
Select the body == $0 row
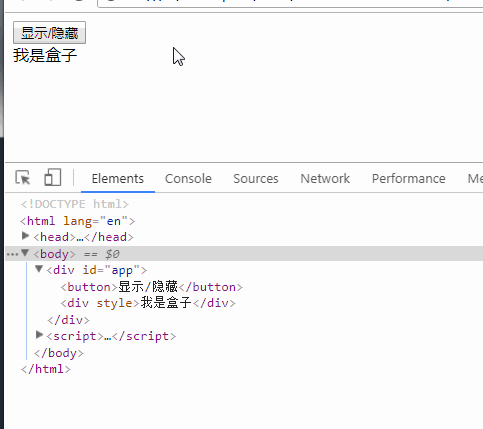(244, 254)
